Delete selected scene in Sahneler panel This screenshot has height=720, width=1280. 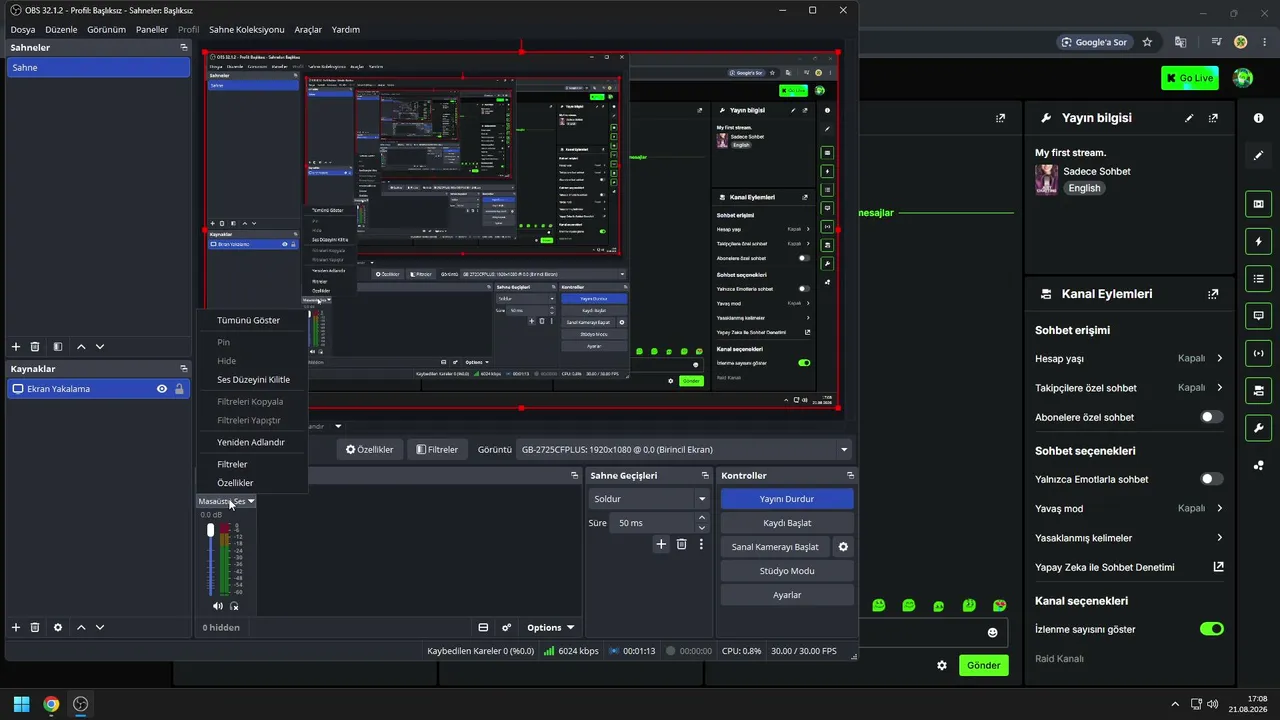click(x=35, y=347)
